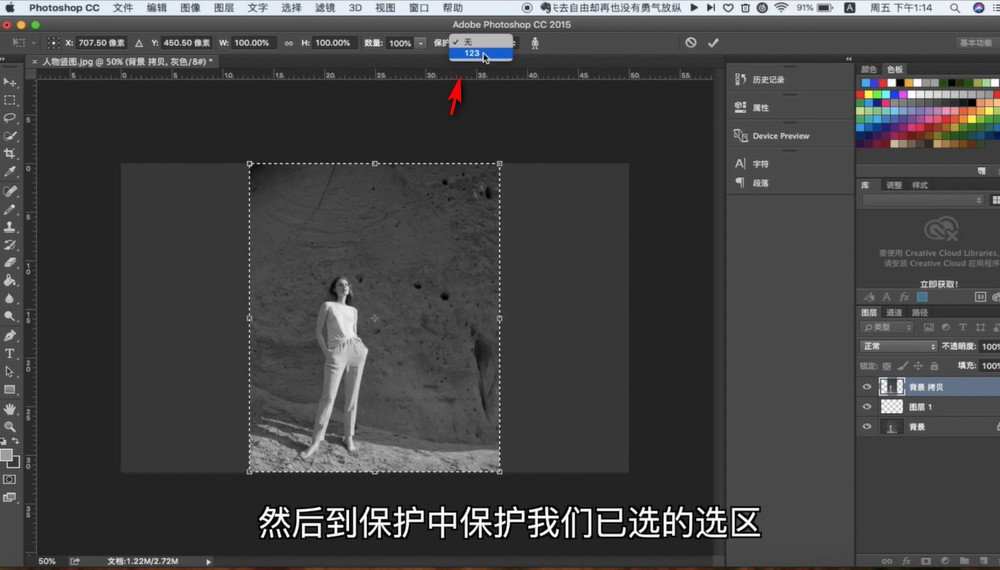Open the tool preset picker arrow
Screen dimensions: 1000x570
(x=34, y=43)
